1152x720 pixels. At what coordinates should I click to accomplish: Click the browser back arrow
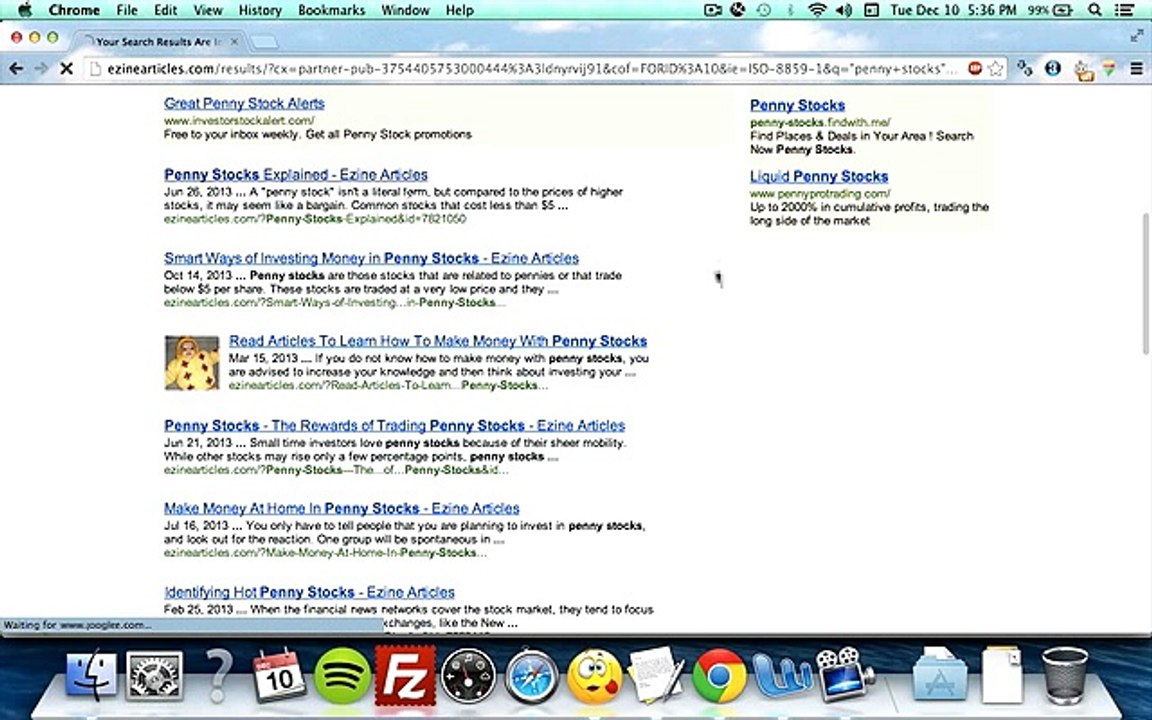click(x=16, y=68)
